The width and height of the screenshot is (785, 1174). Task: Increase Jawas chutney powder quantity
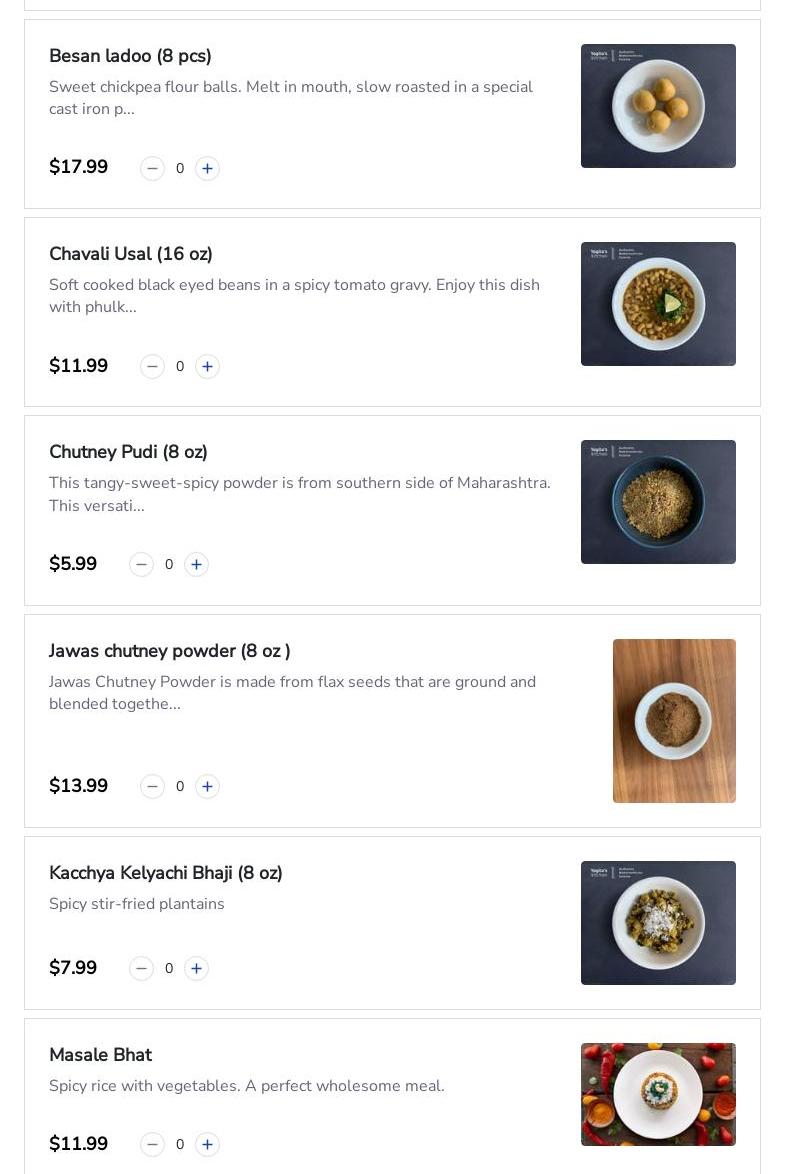point(207,786)
